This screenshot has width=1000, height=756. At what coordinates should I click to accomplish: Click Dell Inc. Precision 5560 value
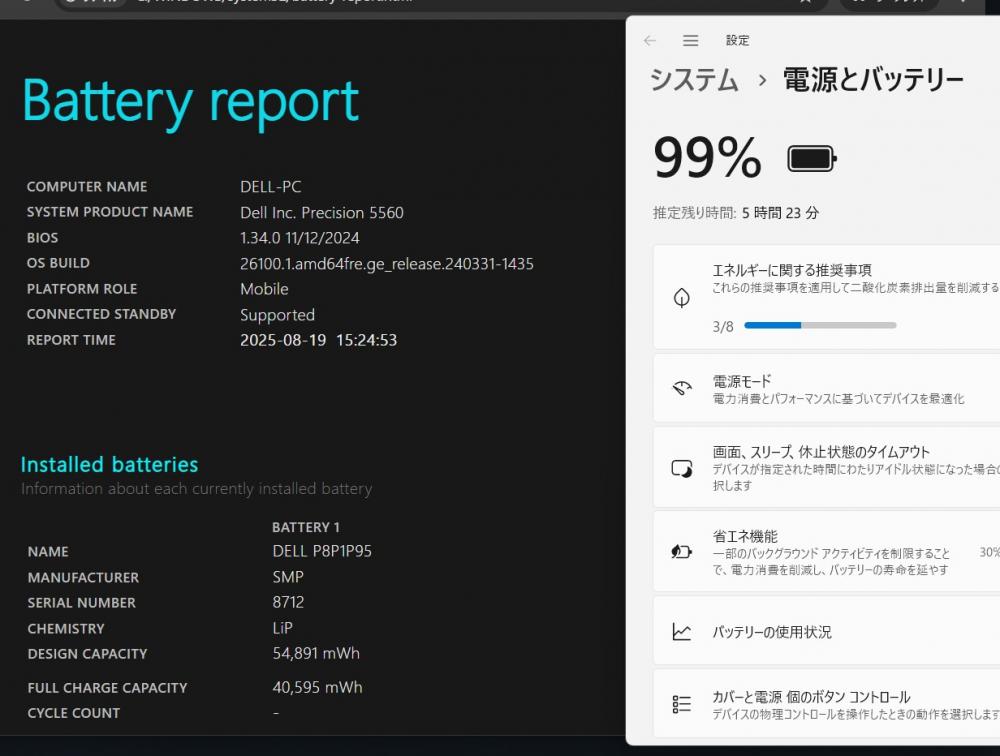(x=321, y=212)
